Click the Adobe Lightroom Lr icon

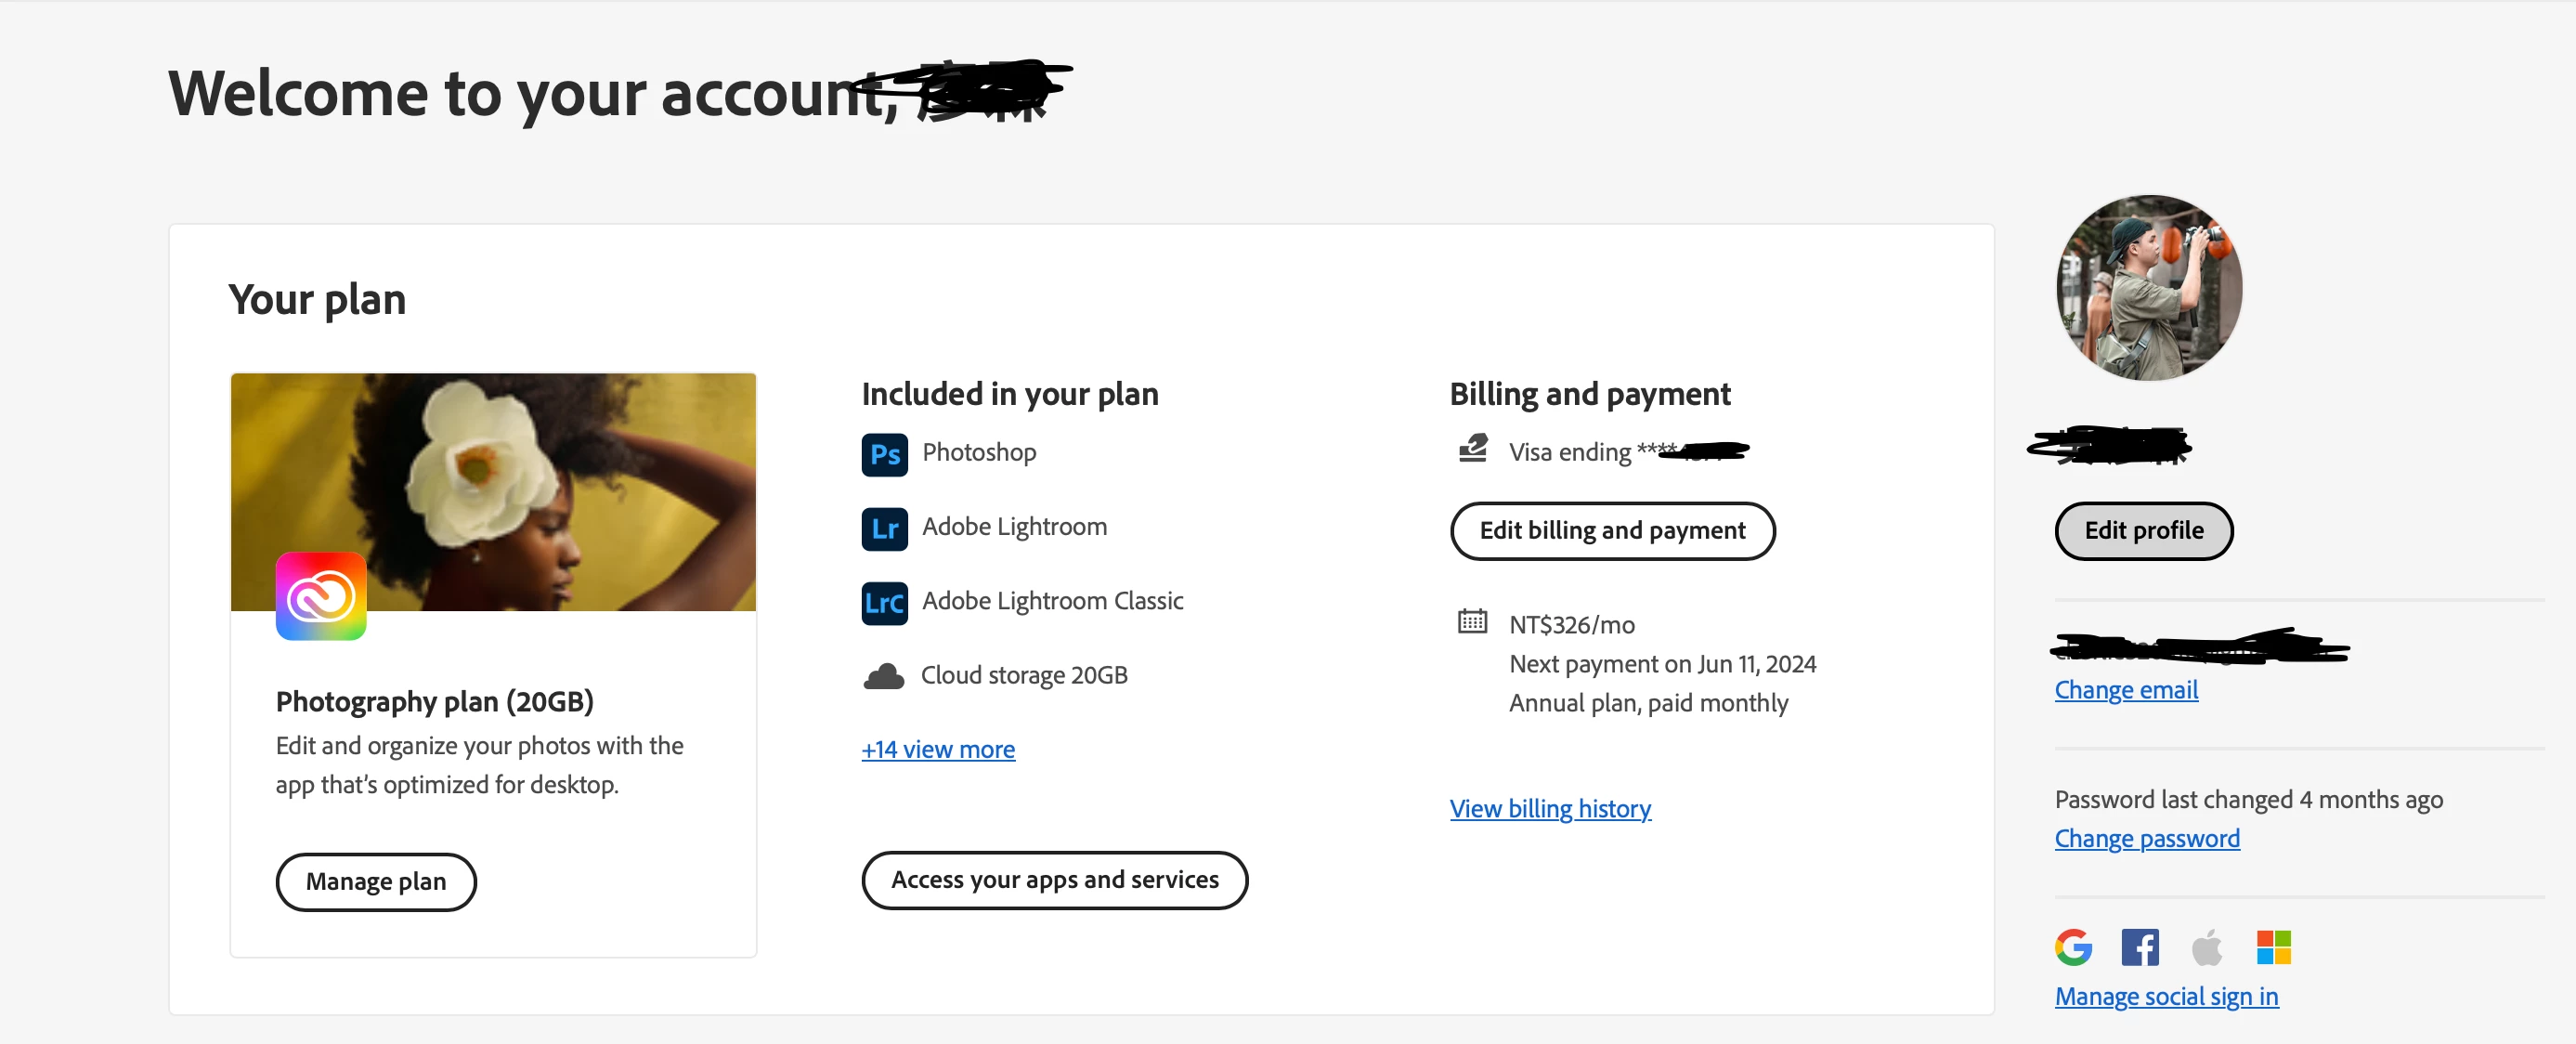[x=884, y=528]
